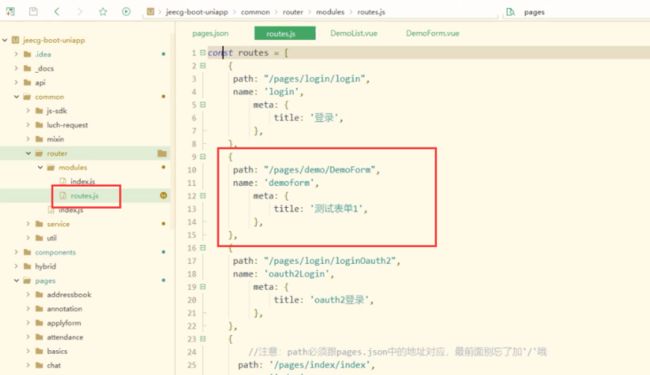Click jeecg-boot-uniapp in the breadcrumb

[x=197, y=12]
